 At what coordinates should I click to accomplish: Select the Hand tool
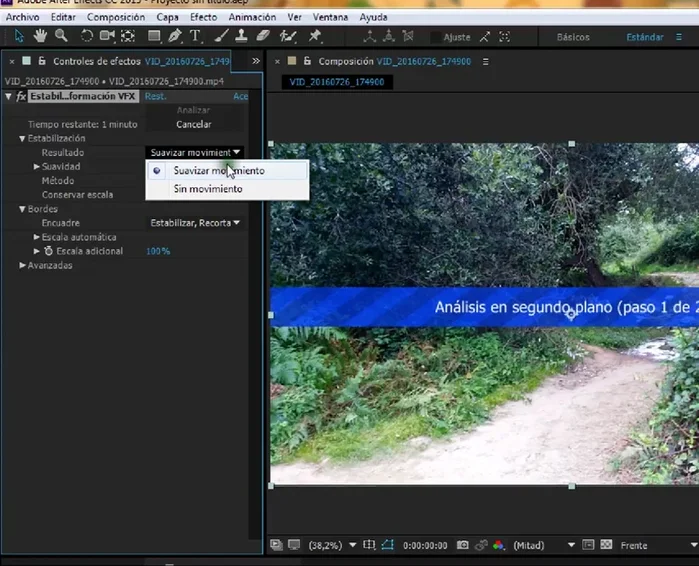41,36
